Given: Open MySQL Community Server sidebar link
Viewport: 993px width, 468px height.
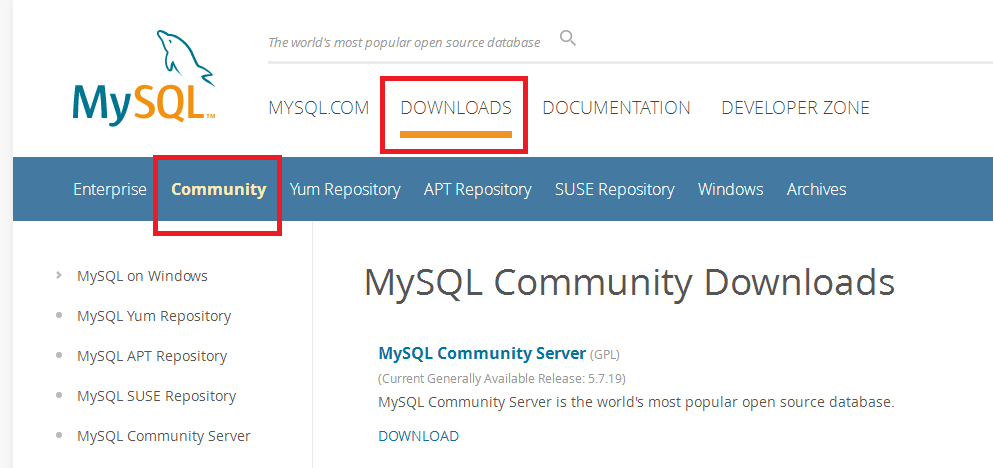Looking at the screenshot, I should click(164, 436).
